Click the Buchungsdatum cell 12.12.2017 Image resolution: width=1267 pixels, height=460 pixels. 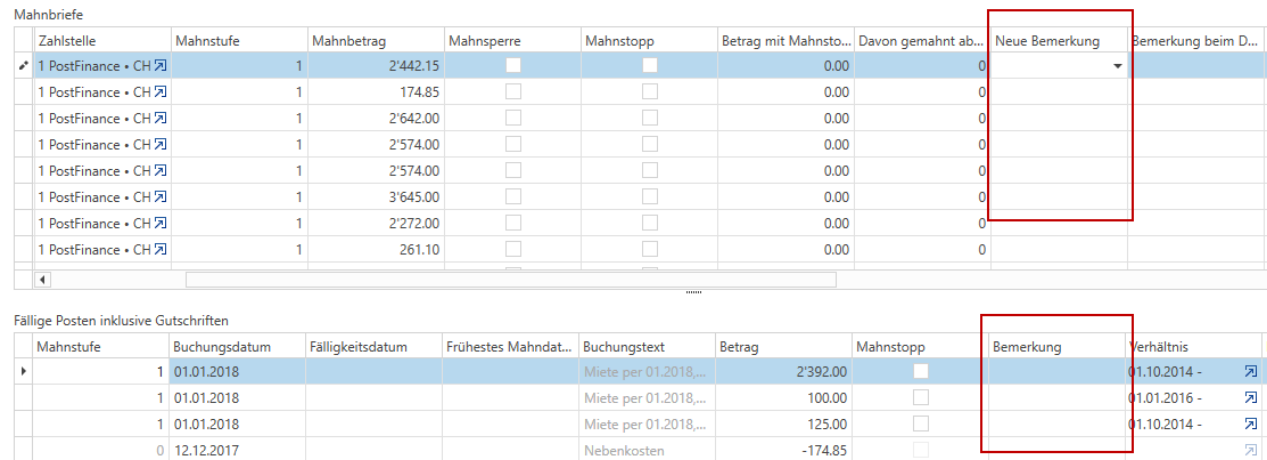point(238,450)
